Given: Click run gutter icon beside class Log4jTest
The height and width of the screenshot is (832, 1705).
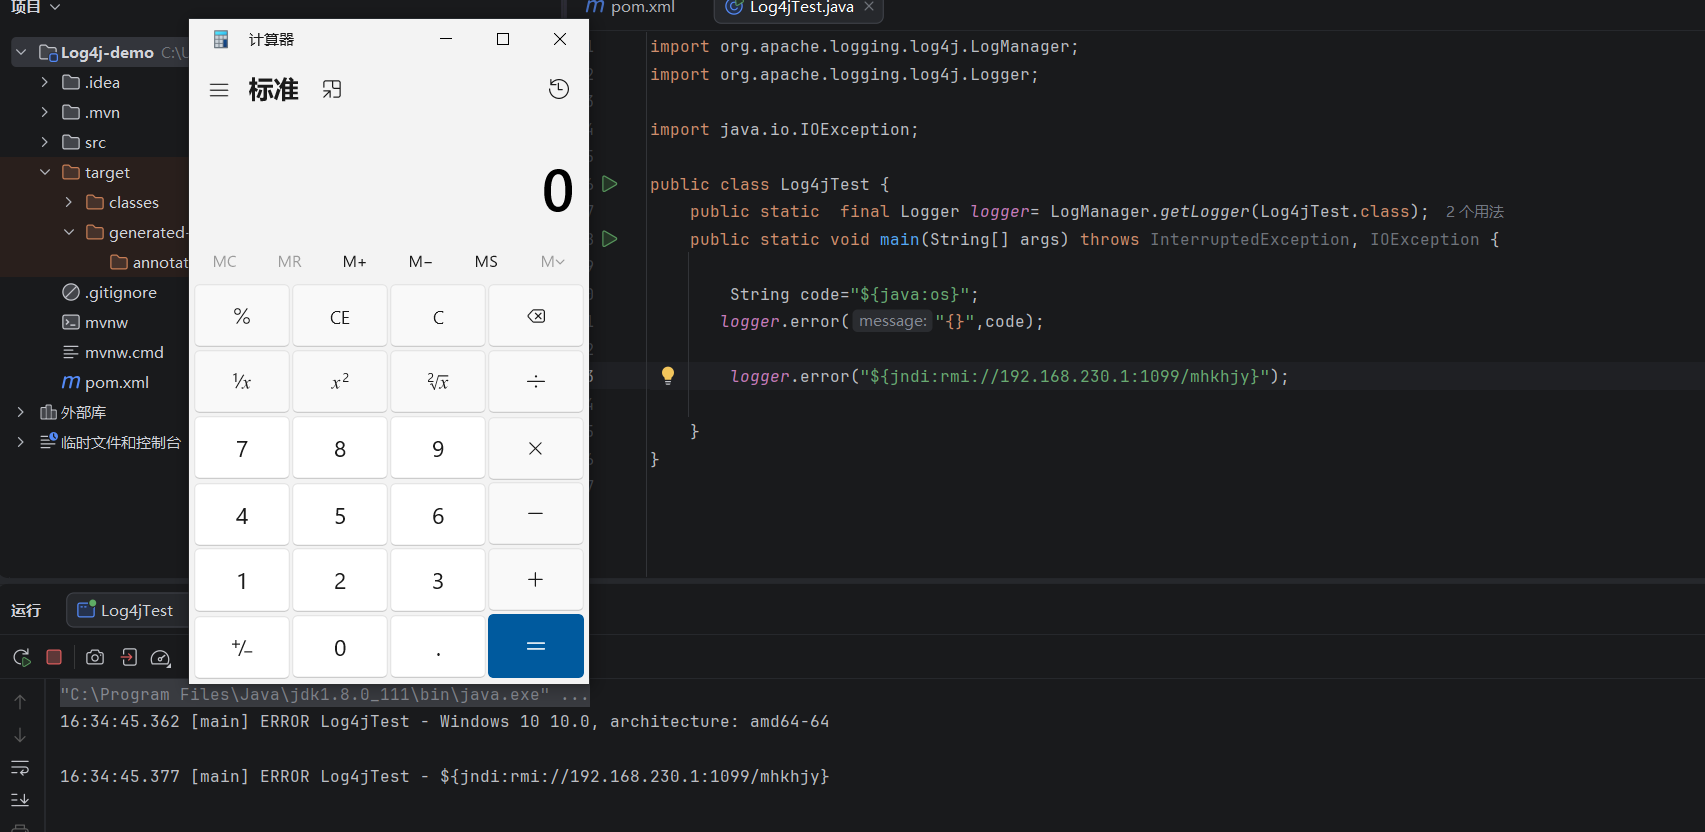Looking at the screenshot, I should click(609, 184).
